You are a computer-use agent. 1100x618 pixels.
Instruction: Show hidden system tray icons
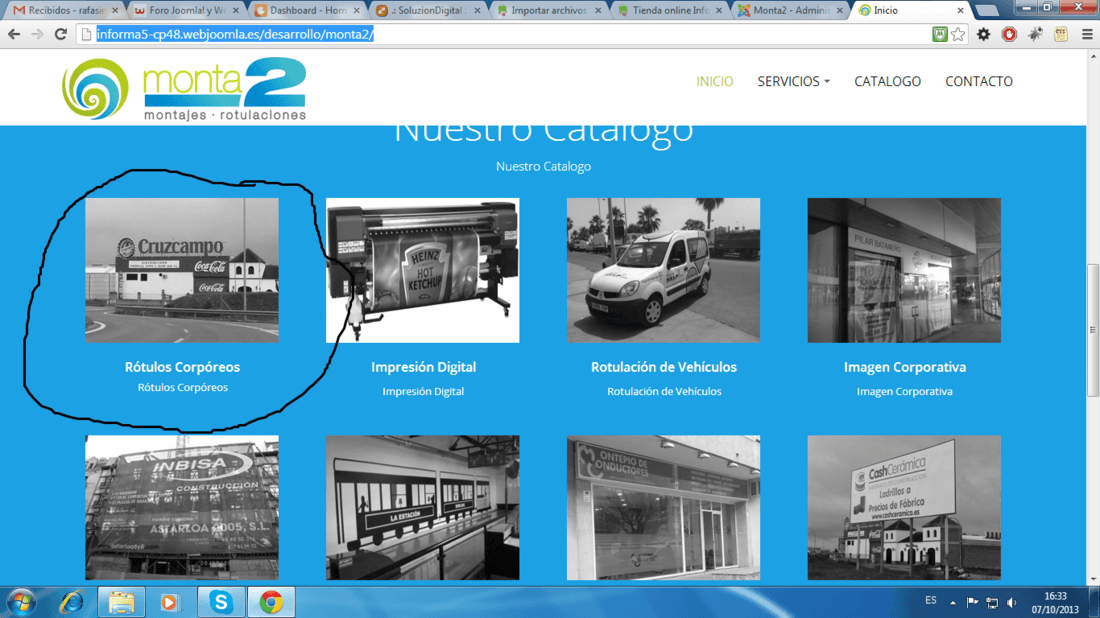pos(953,603)
